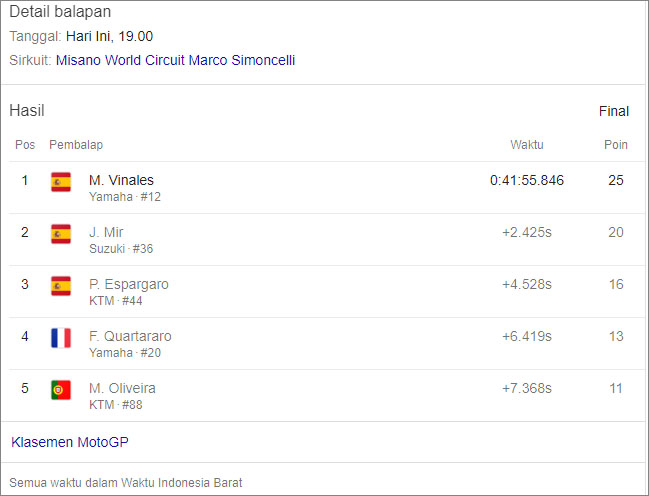The image size is (649, 496).
Task: Select rider F. Quartararo
Action: 130,336
